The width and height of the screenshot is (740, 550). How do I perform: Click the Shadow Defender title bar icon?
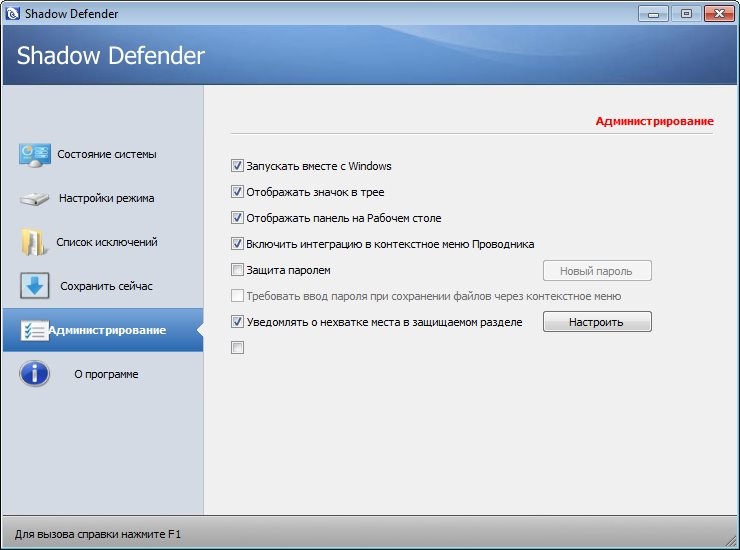(x=12, y=13)
